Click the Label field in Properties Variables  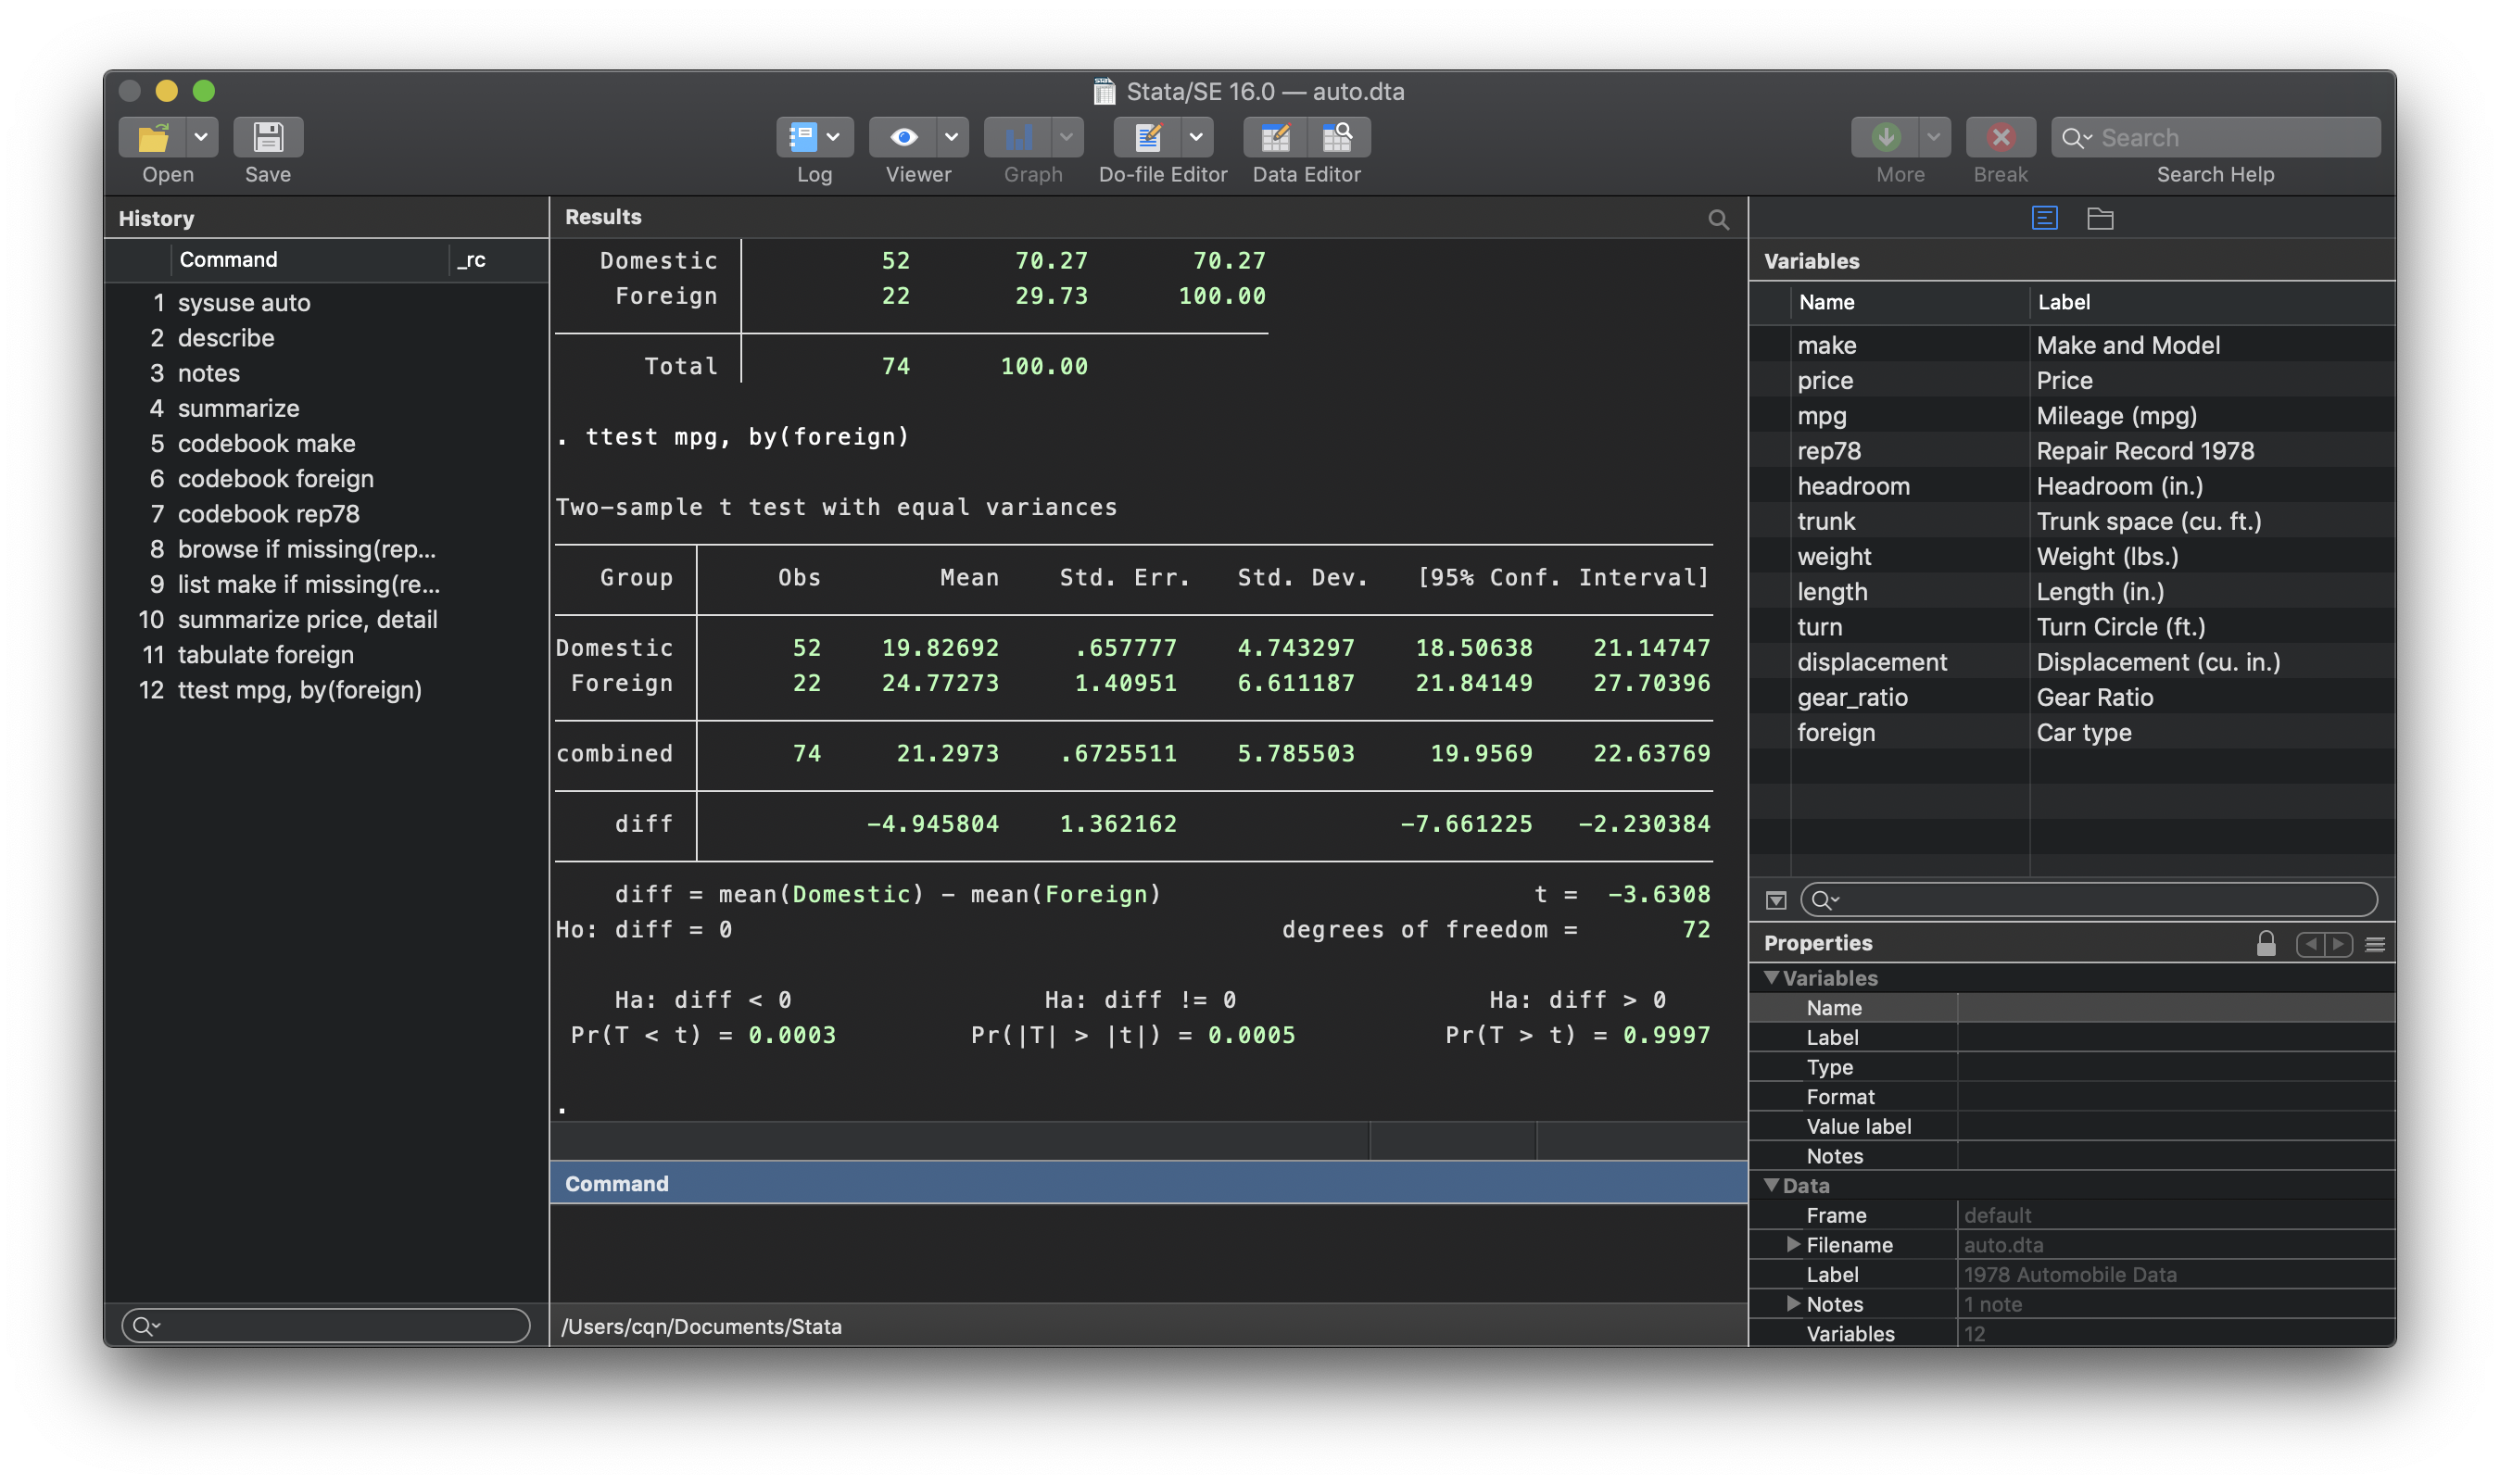pos(2175,1037)
